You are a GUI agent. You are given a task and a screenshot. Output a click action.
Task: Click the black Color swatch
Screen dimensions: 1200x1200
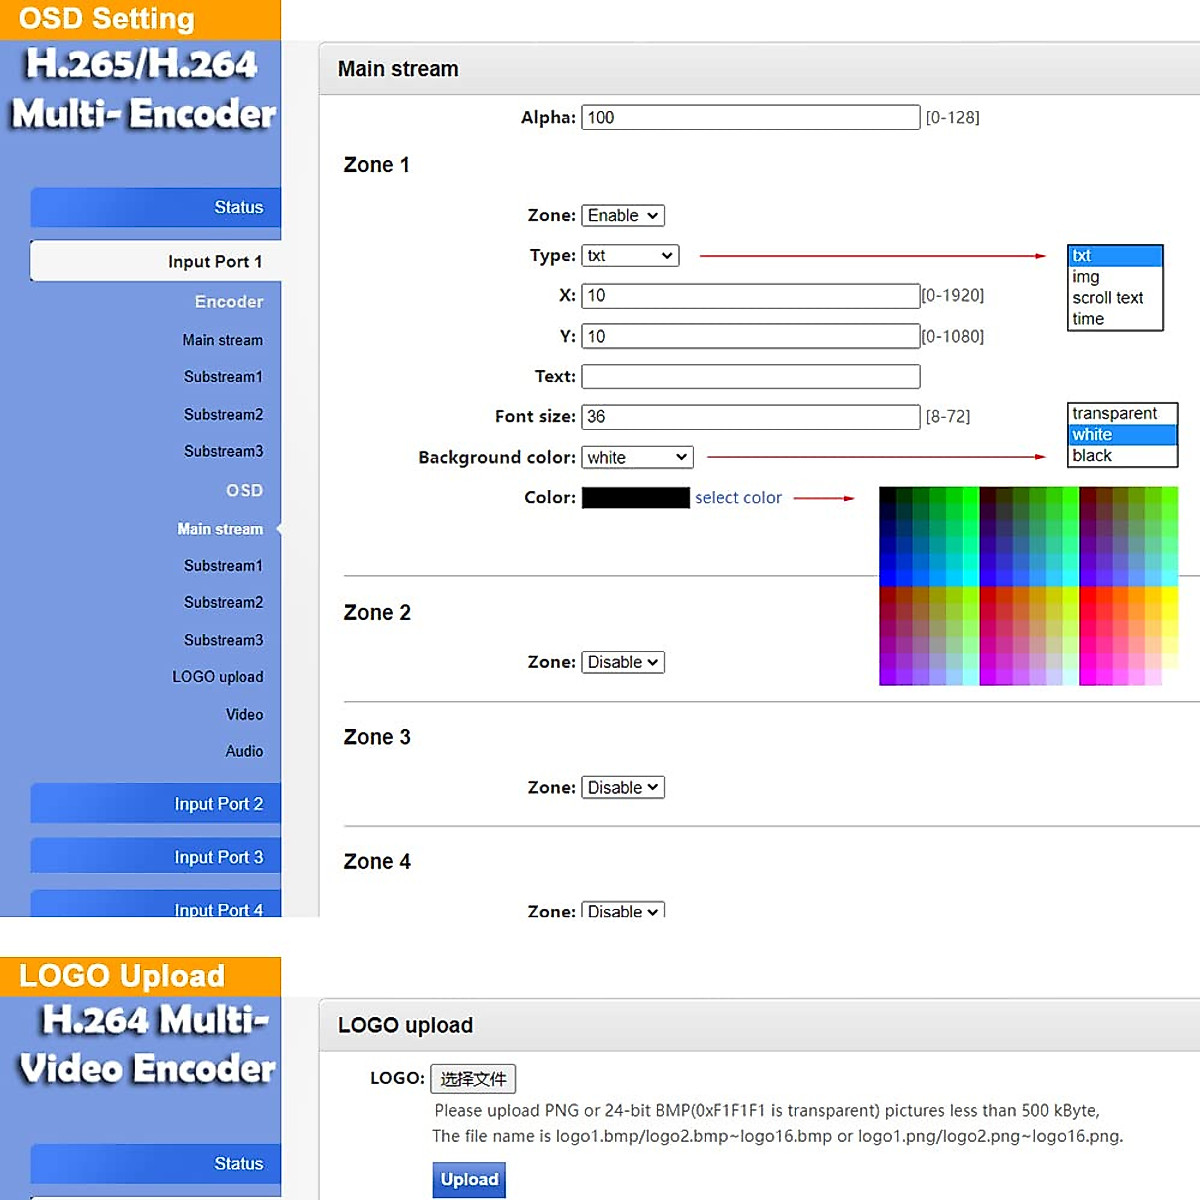coord(635,498)
